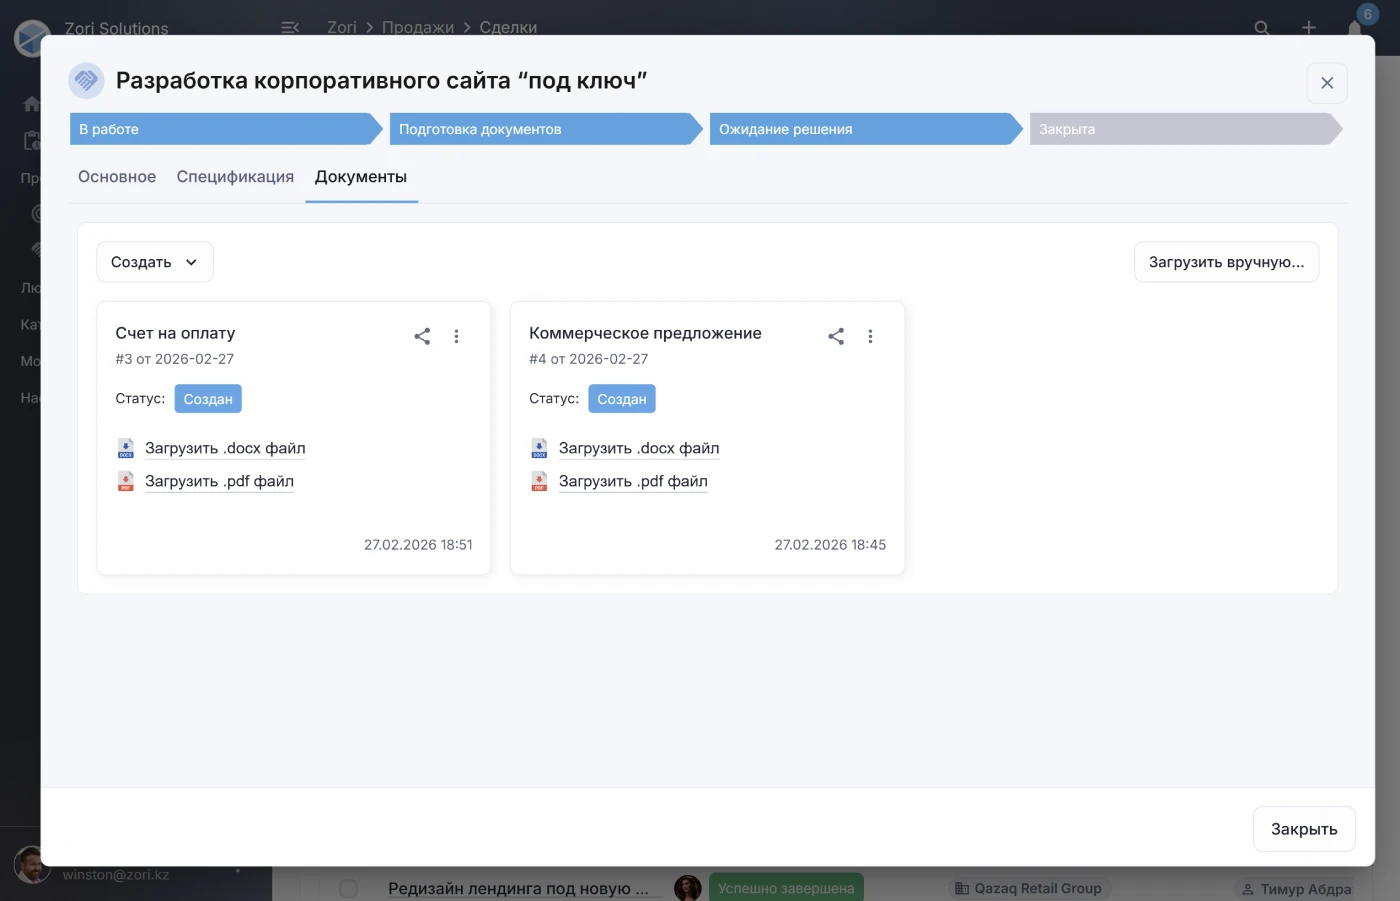1400x901 pixels.
Task: Select the handshake deals icon in the sidebar
Action: [x=37, y=250]
